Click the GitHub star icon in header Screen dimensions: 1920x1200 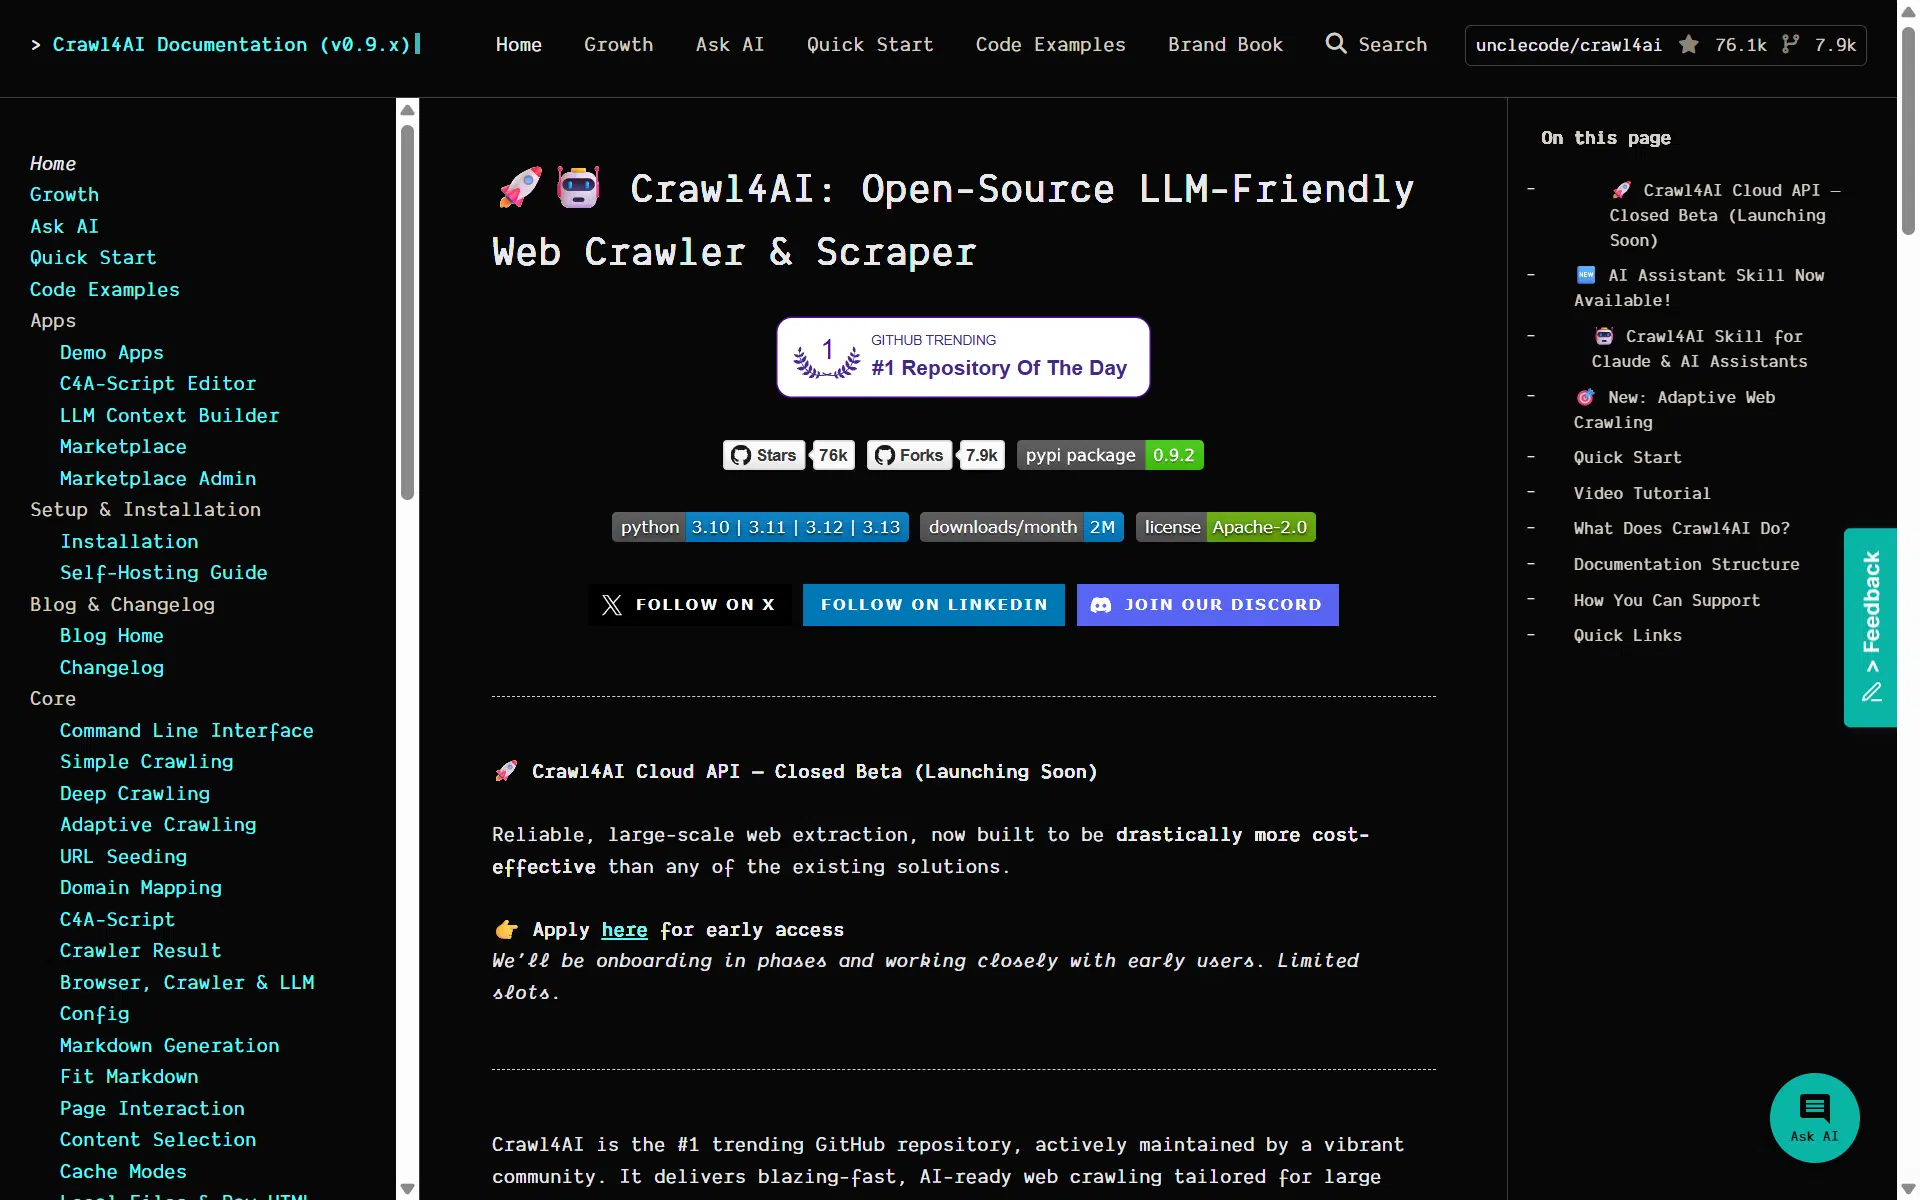coord(1689,44)
